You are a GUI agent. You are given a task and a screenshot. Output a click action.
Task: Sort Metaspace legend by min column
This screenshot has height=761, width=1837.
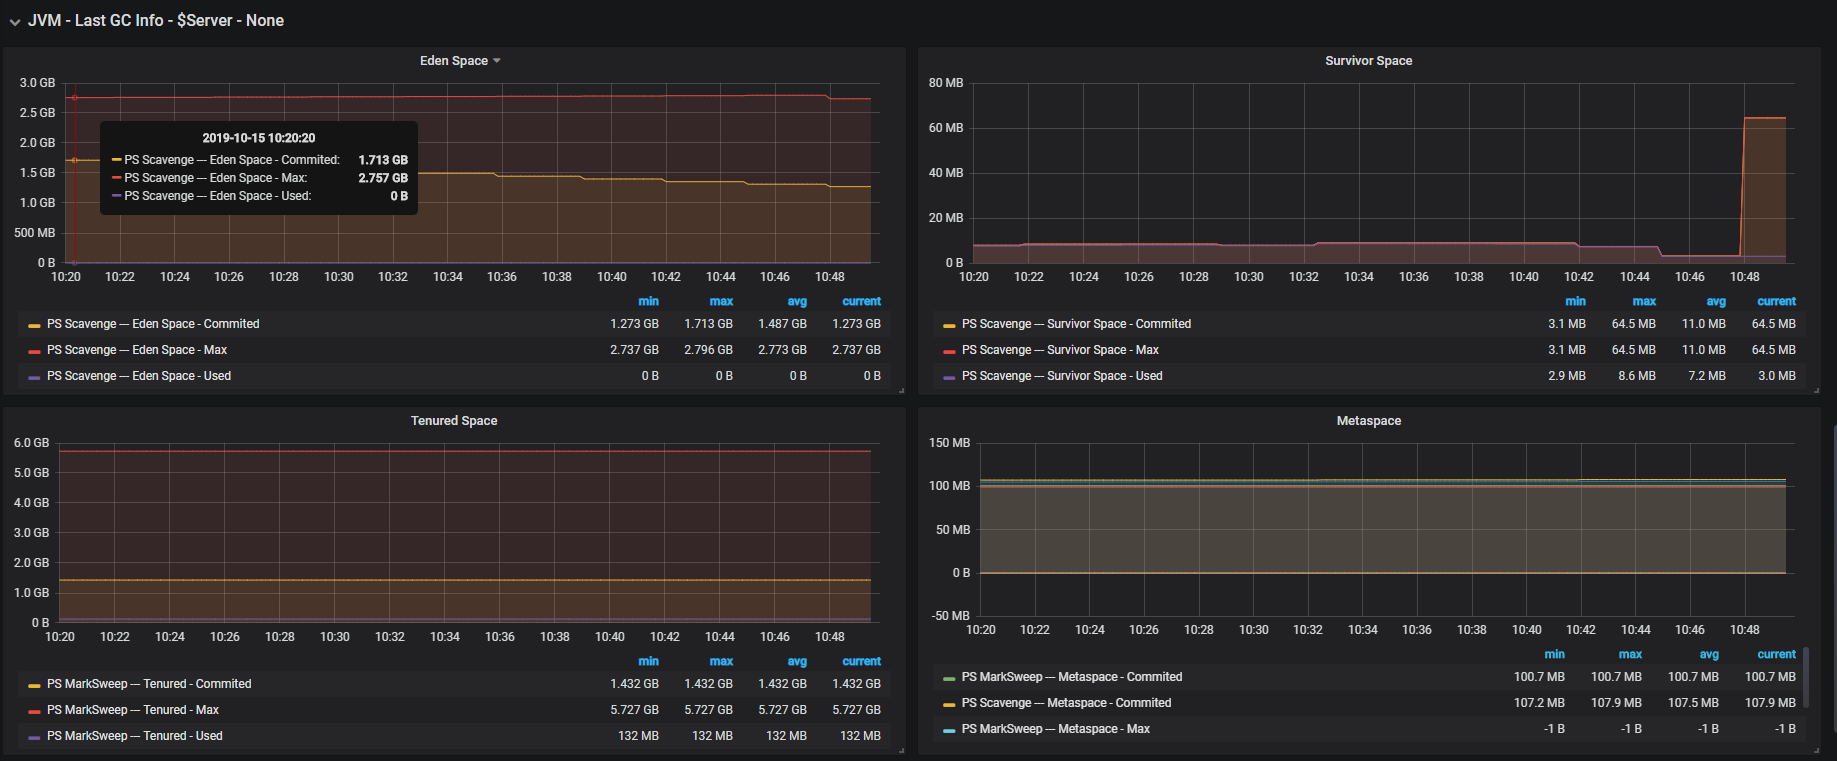point(1554,654)
